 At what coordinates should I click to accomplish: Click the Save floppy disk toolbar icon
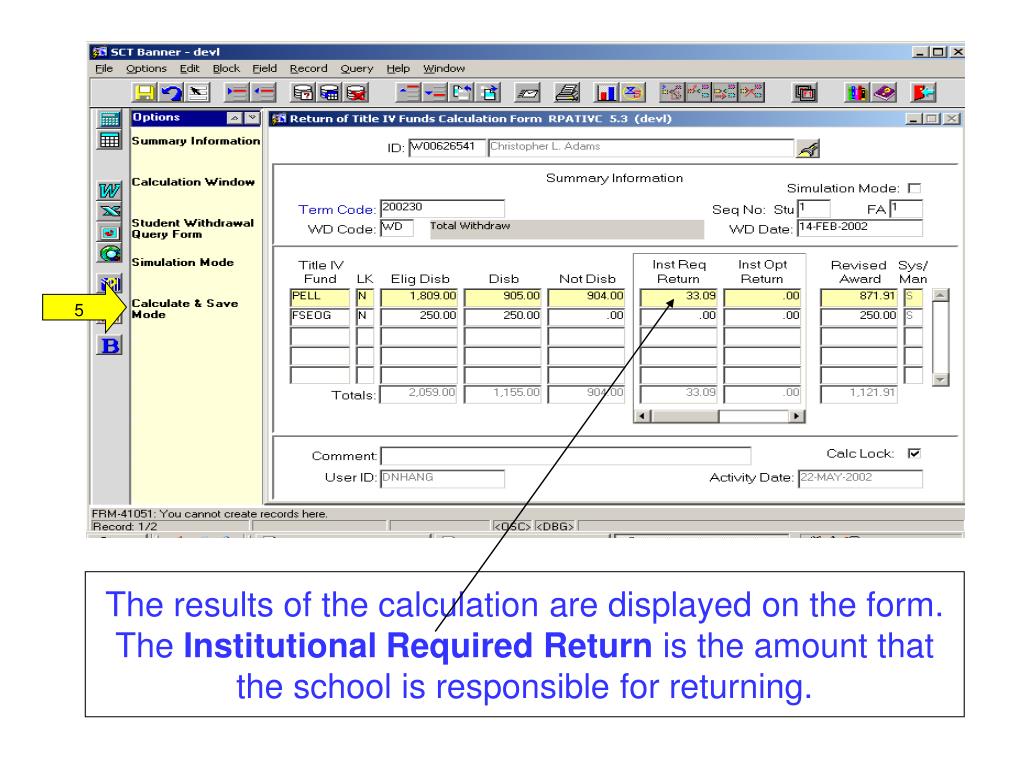145,93
